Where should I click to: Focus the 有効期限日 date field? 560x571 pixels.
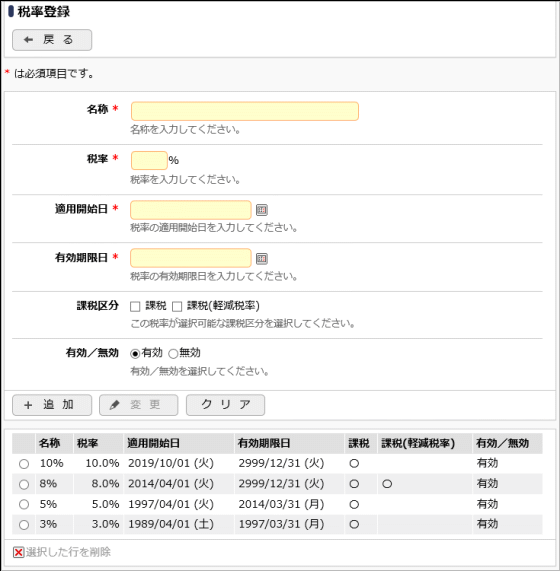(x=191, y=258)
